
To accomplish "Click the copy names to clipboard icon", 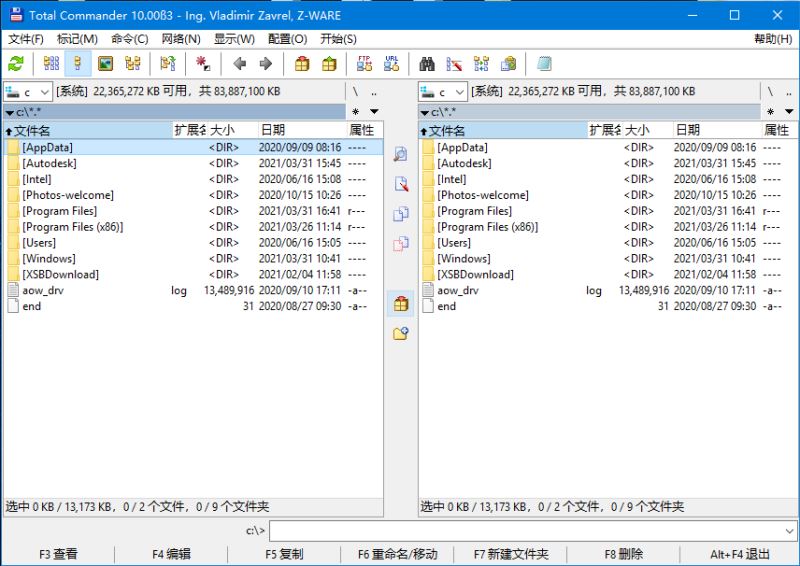I will 508,64.
